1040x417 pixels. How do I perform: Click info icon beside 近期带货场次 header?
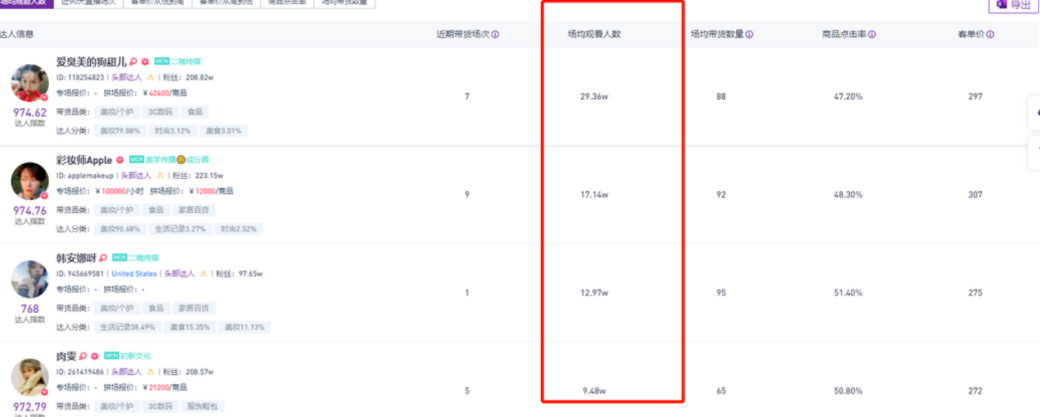coord(495,34)
